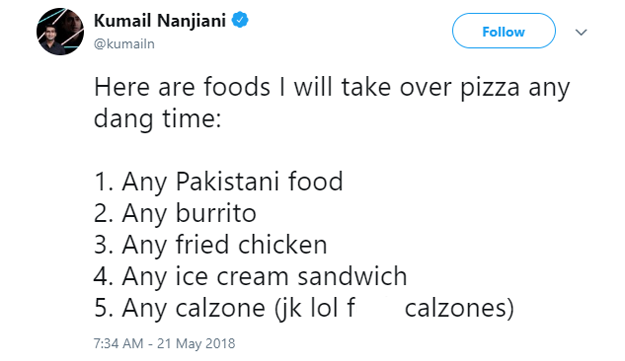This screenshot has width=625, height=361.
Task: Click the closing word 'calzones)'
Action: coord(459,308)
